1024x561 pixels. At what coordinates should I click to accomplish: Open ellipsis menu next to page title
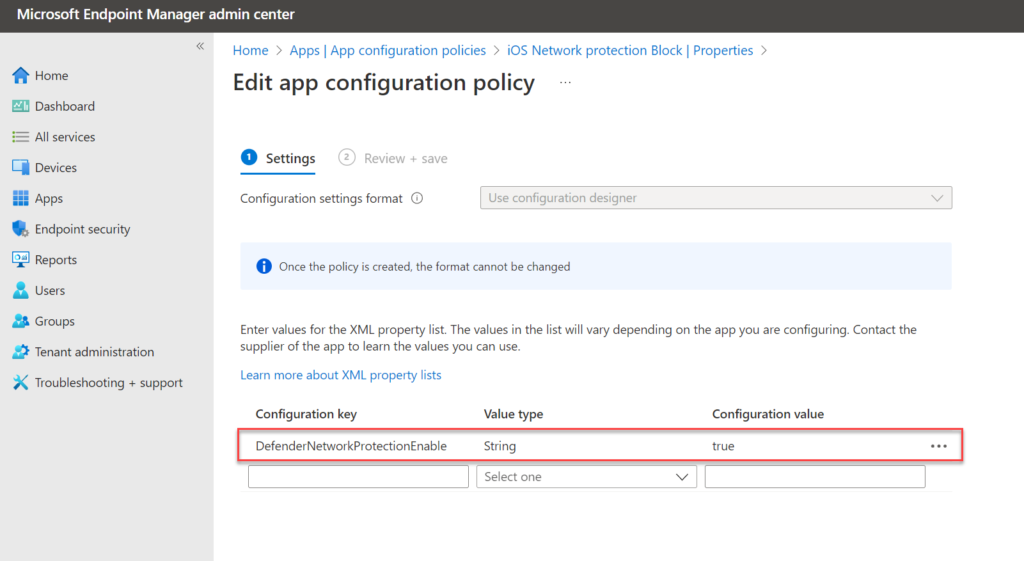point(565,82)
